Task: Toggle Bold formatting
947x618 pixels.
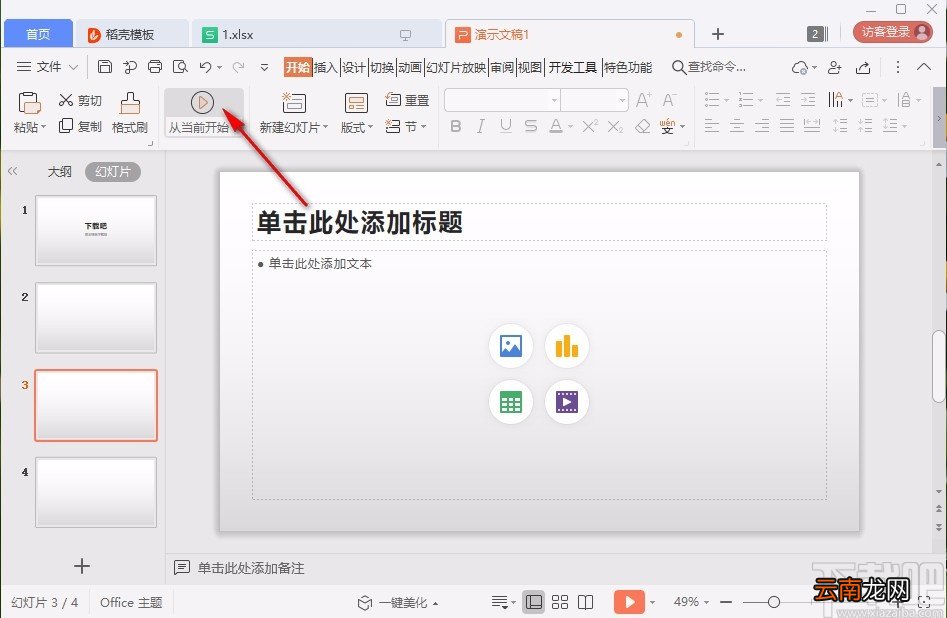Action: click(x=456, y=126)
